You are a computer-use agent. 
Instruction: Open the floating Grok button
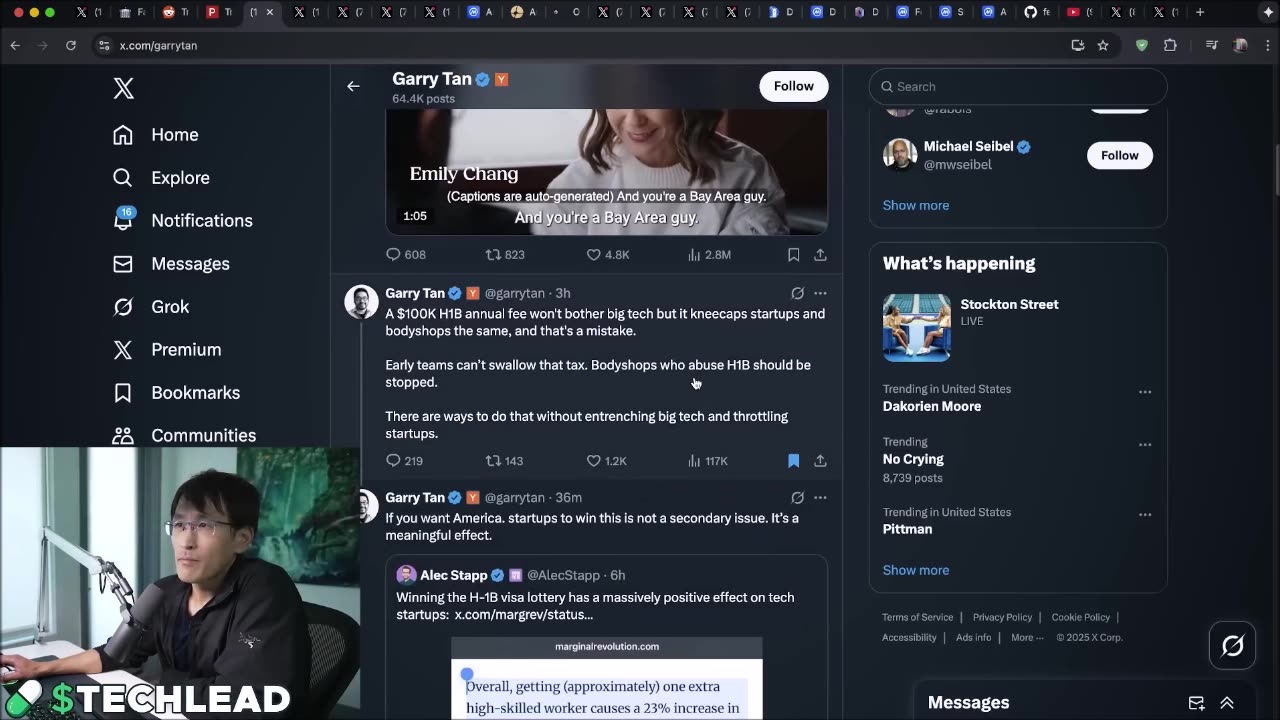[x=1232, y=646]
